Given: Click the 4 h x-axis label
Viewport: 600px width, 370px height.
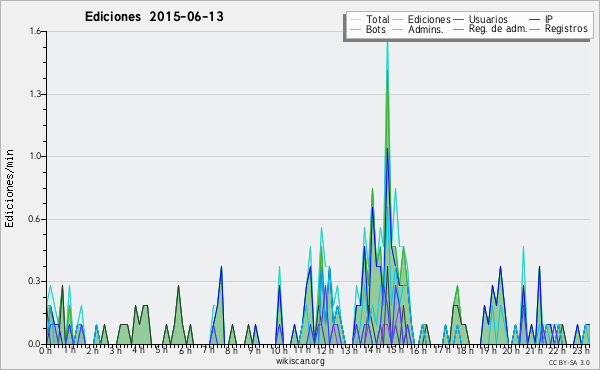Looking at the screenshot, I should pos(139,350).
